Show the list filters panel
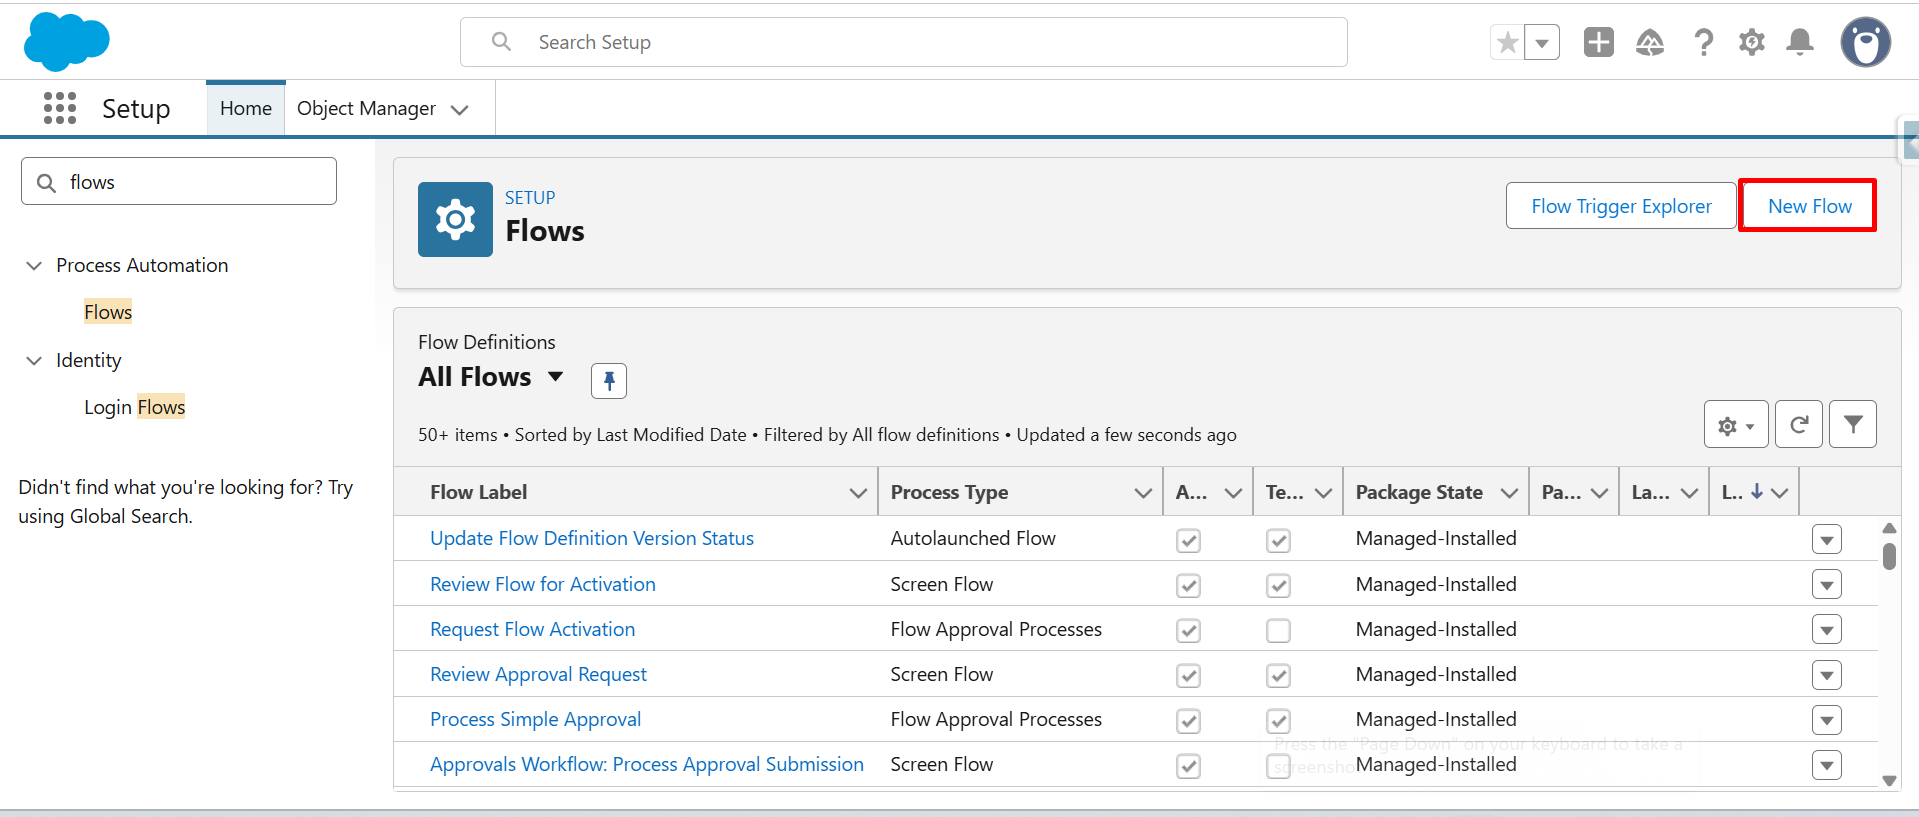Image resolution: width=1919 pixels, height=817 pixels. coord(1853,425)
